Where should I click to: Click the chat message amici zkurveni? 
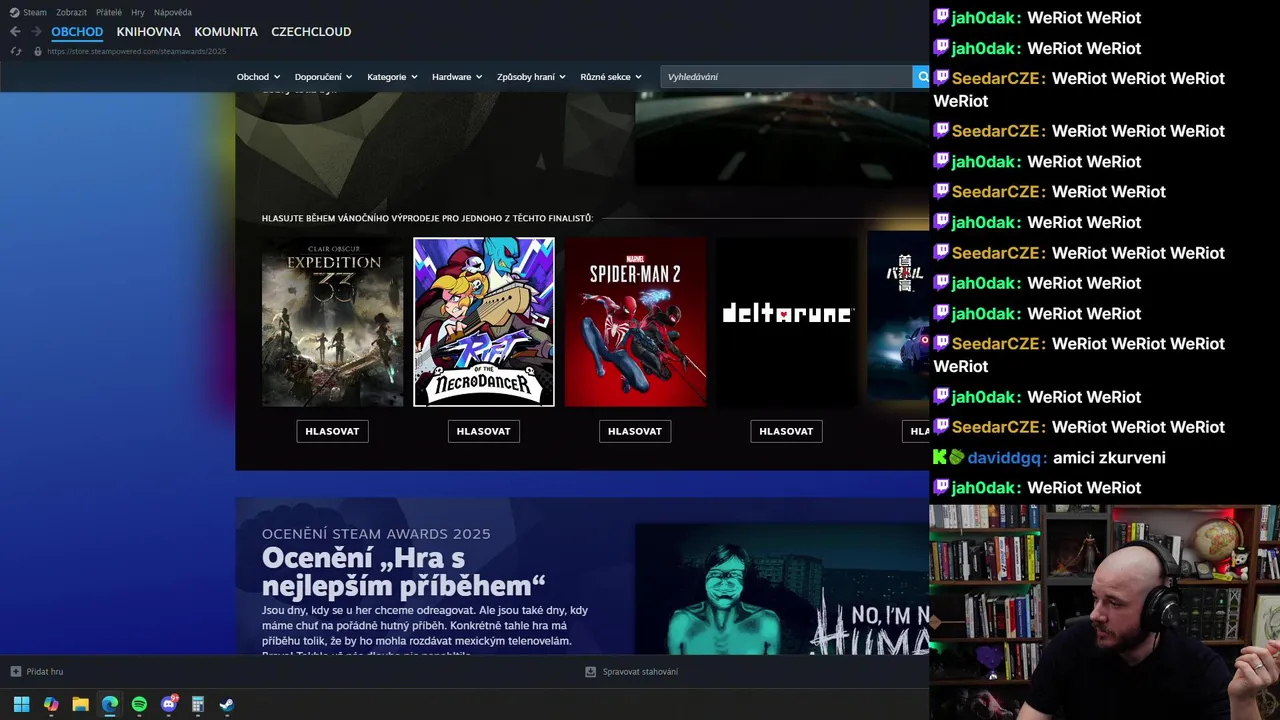[x=1109, y=458]
